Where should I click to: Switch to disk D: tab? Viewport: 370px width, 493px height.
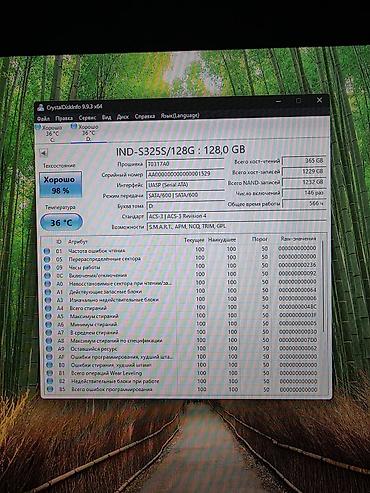coord(88,133)
